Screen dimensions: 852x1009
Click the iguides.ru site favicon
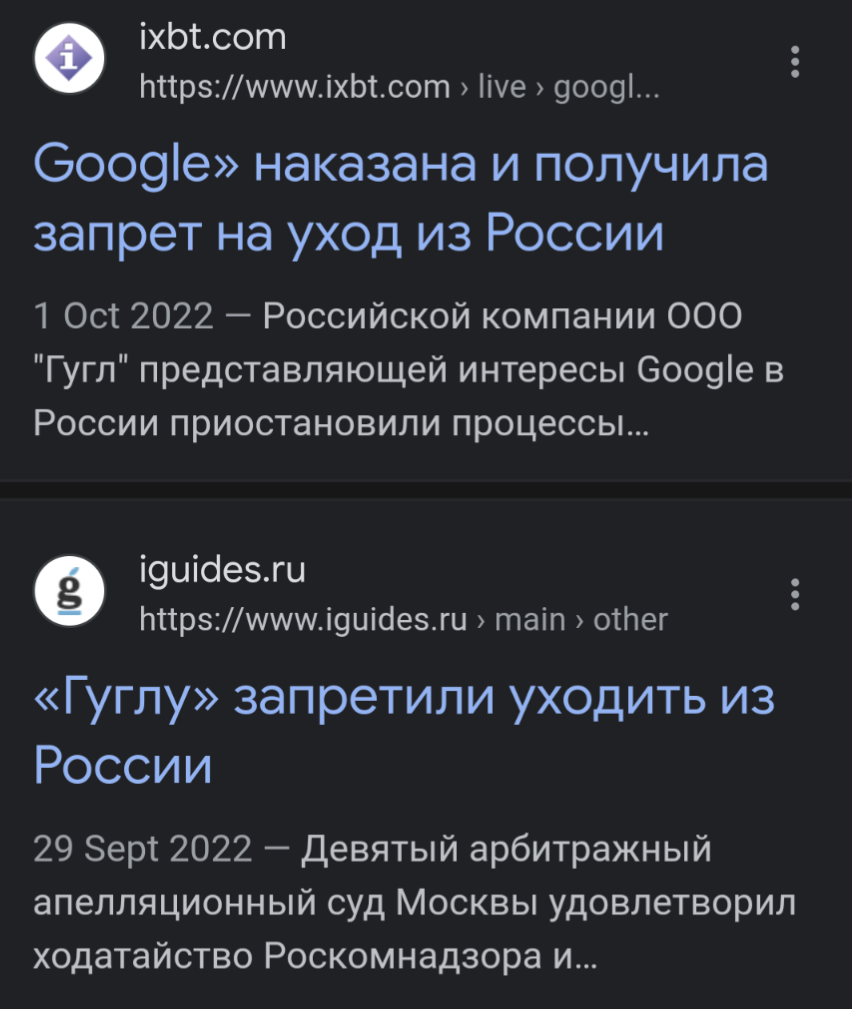tap(70, 593)
